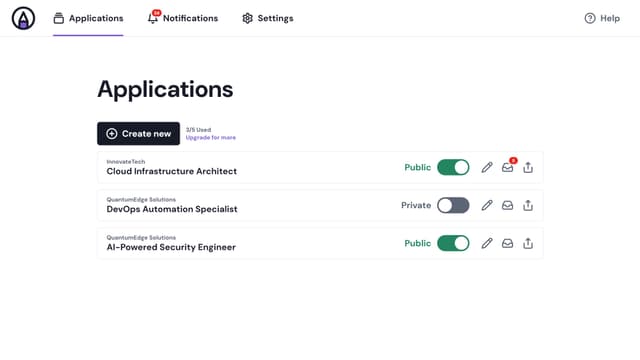Open inbox for AI-Powered Security Engineer
Viewport: 640px width, 360px height.
507,243
